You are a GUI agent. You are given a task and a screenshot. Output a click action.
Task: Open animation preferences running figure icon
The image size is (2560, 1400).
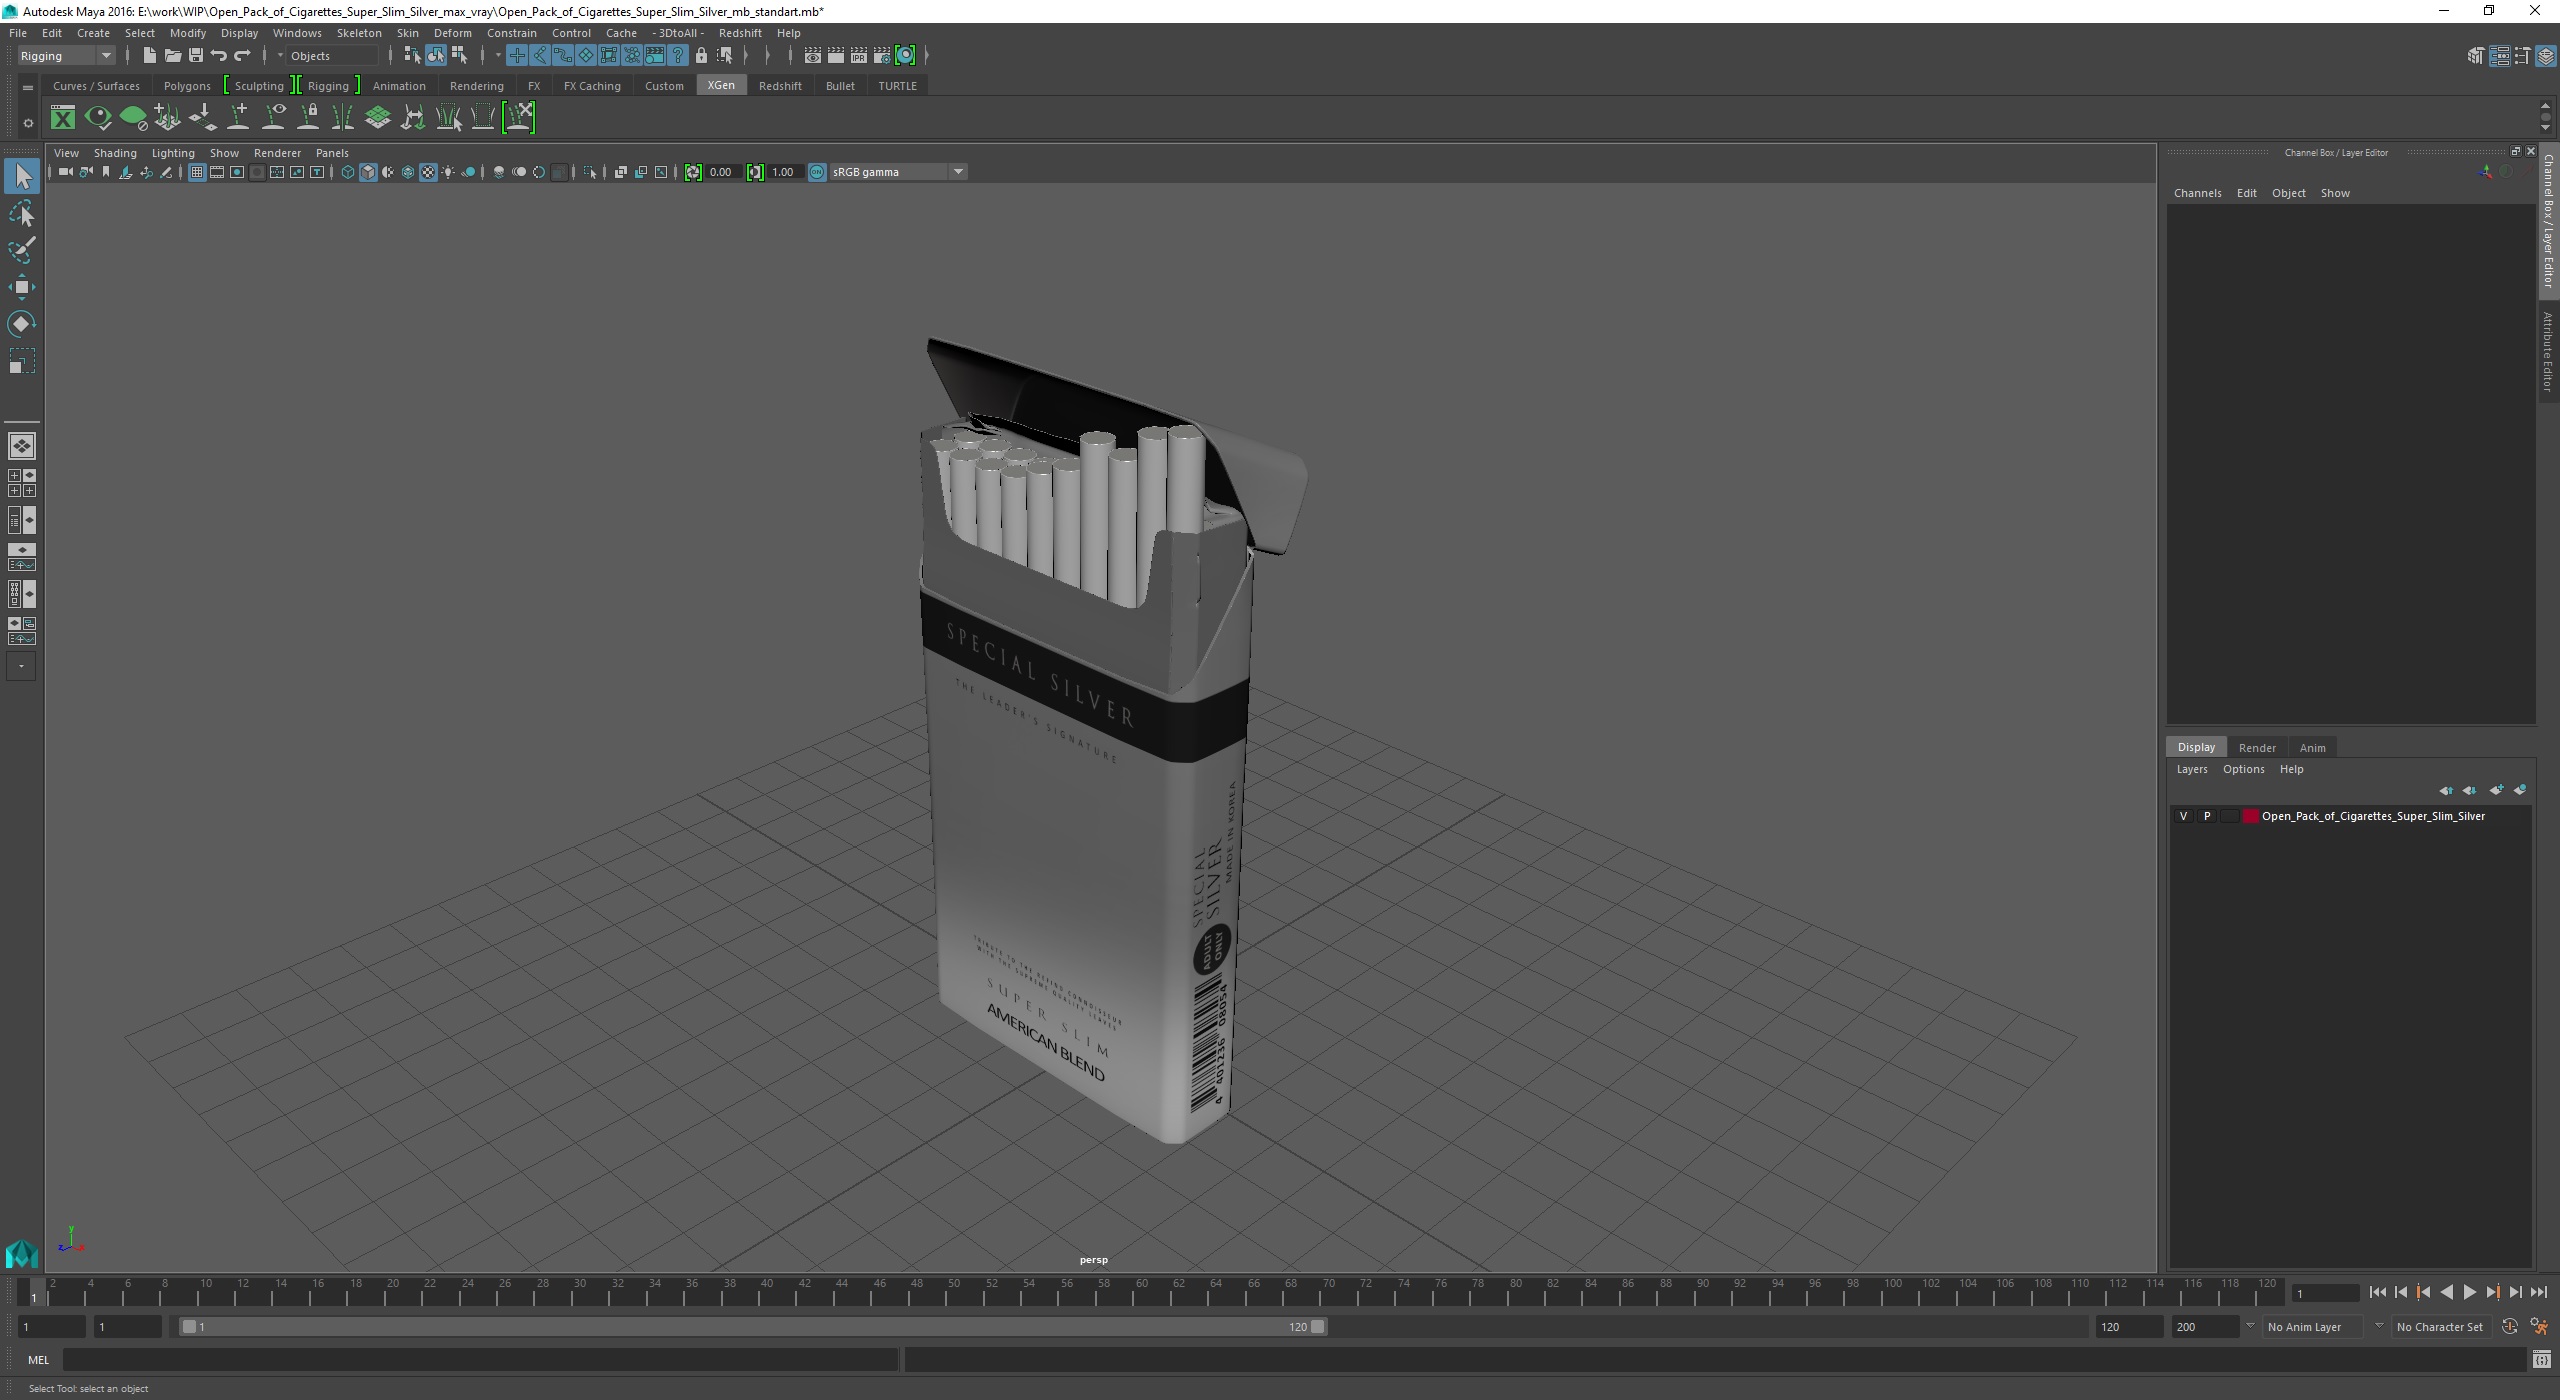(2539, 1327)
